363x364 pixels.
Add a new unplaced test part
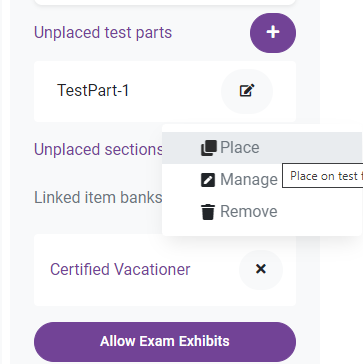pos(273,33)
